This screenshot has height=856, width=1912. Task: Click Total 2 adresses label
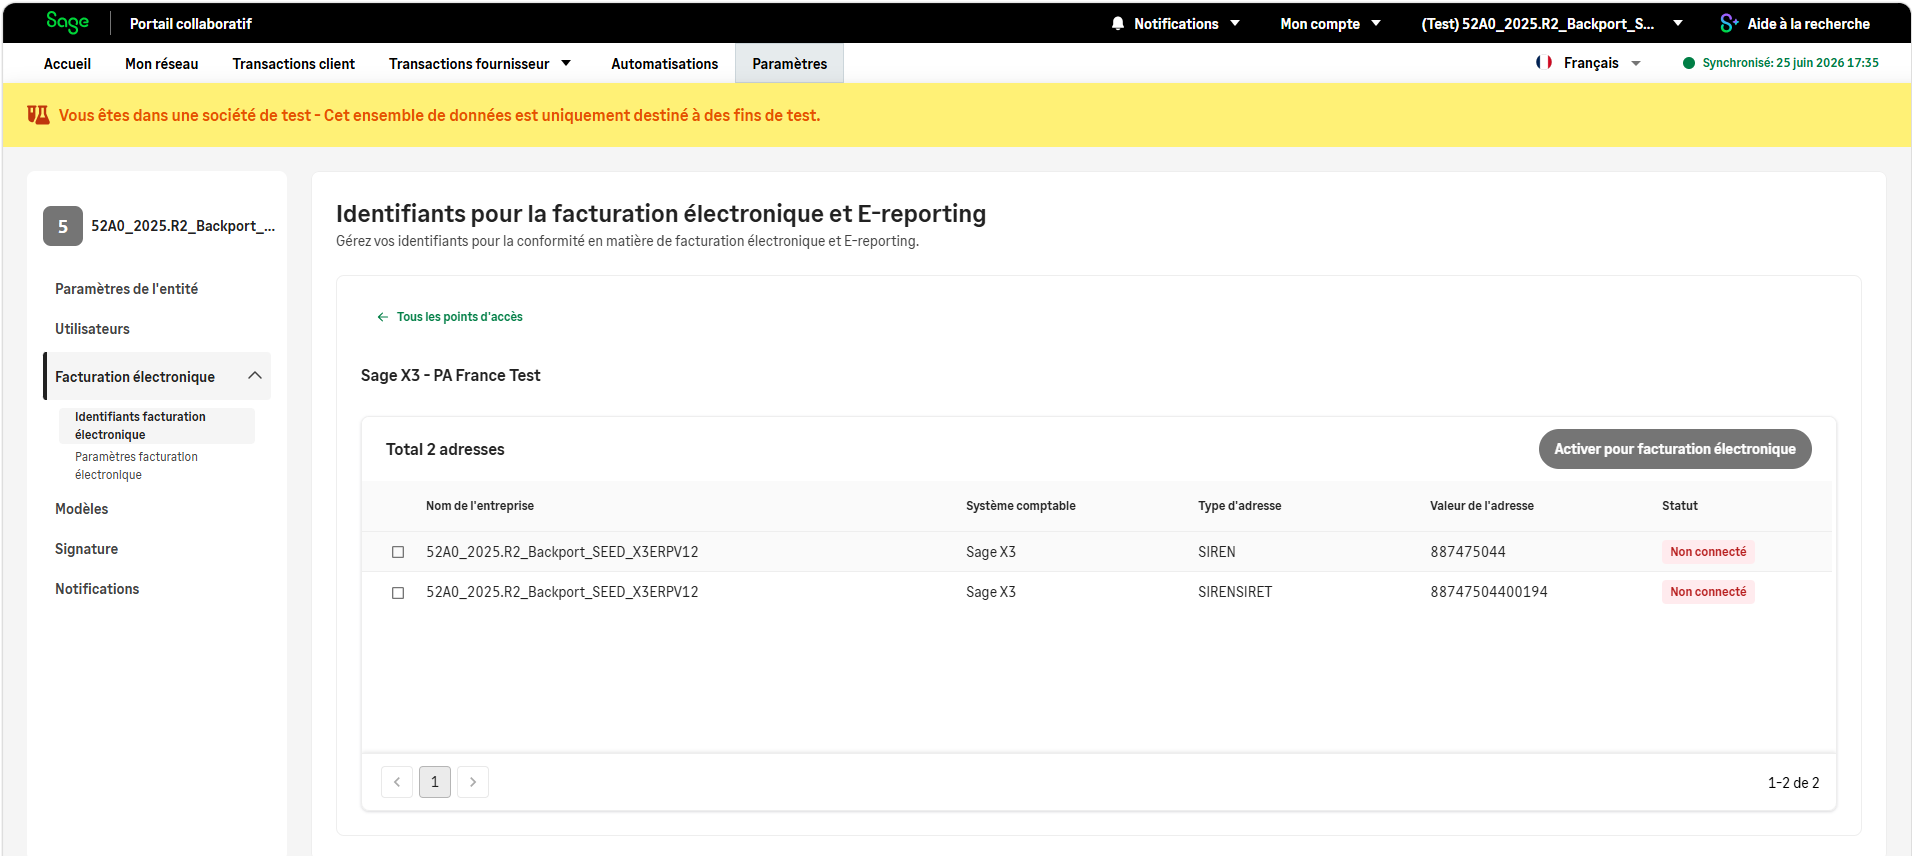click(445, 449)
